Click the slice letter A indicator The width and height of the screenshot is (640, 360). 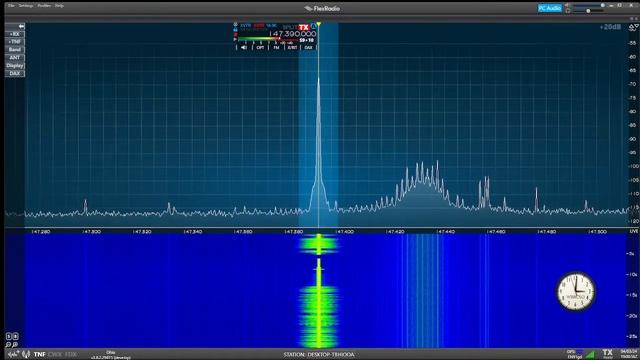314,27
